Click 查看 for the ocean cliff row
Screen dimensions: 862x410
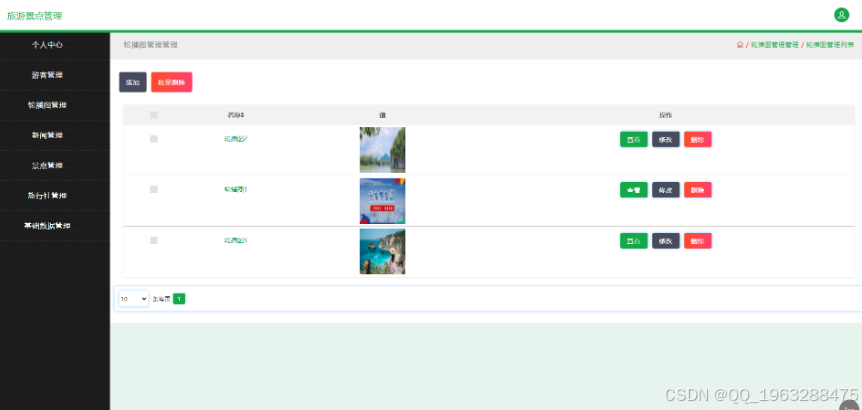[x=634, y=241]
